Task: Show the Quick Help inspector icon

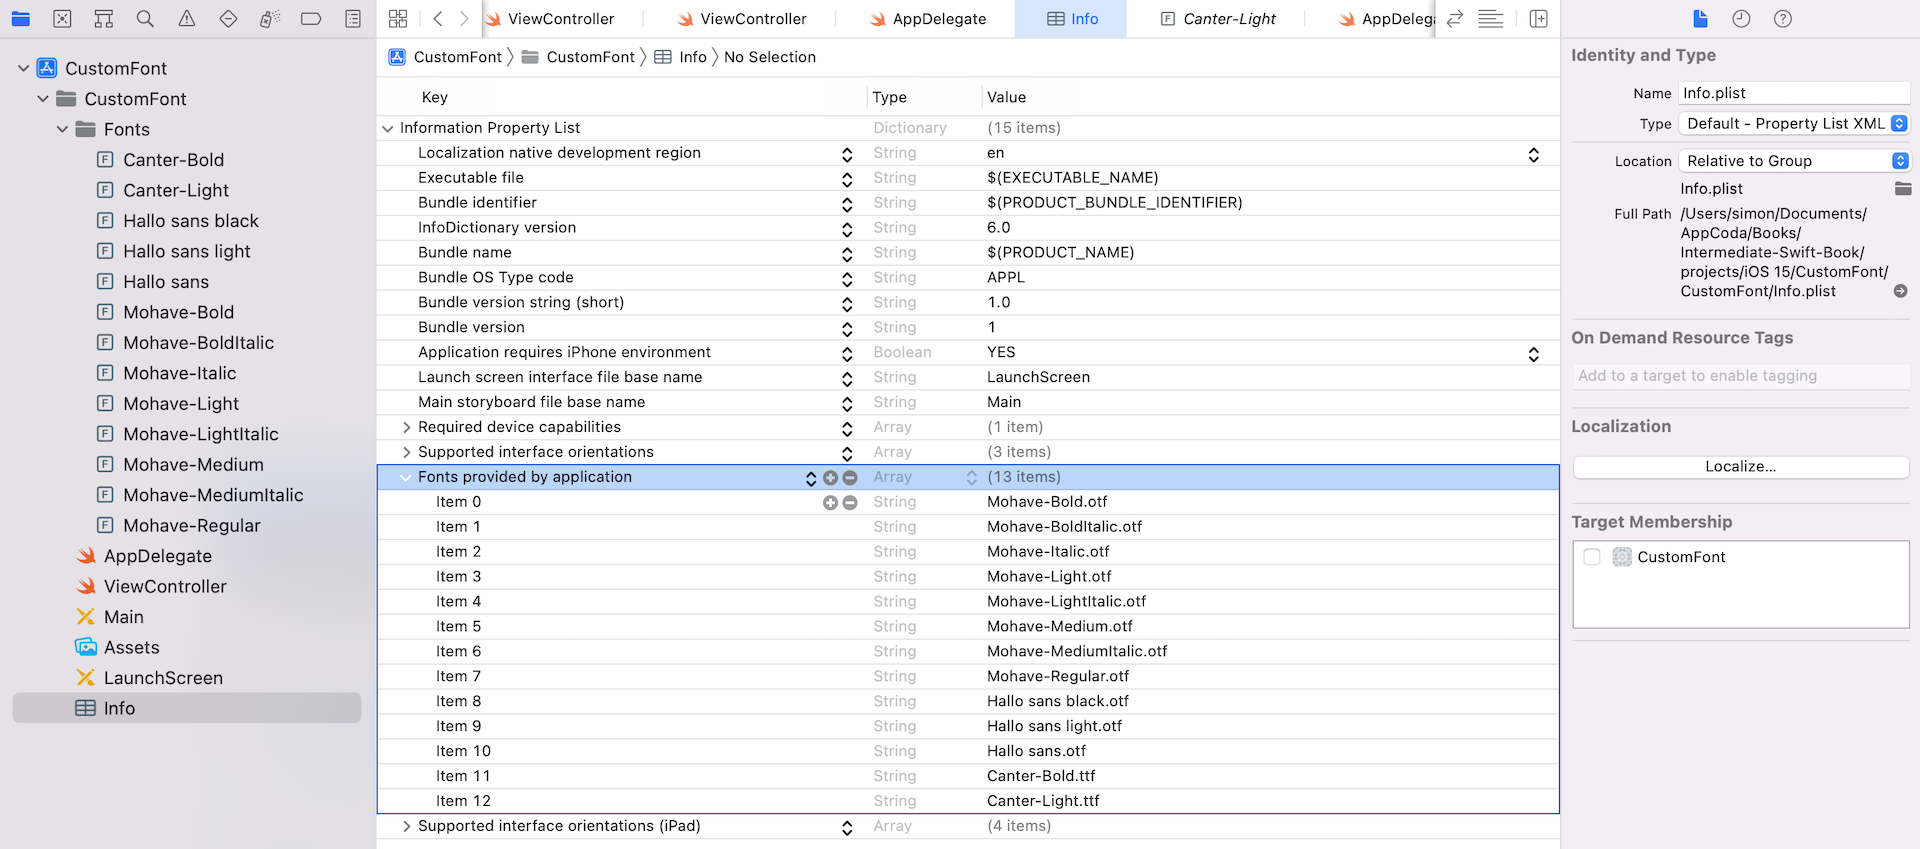Action: [1782, 19]
